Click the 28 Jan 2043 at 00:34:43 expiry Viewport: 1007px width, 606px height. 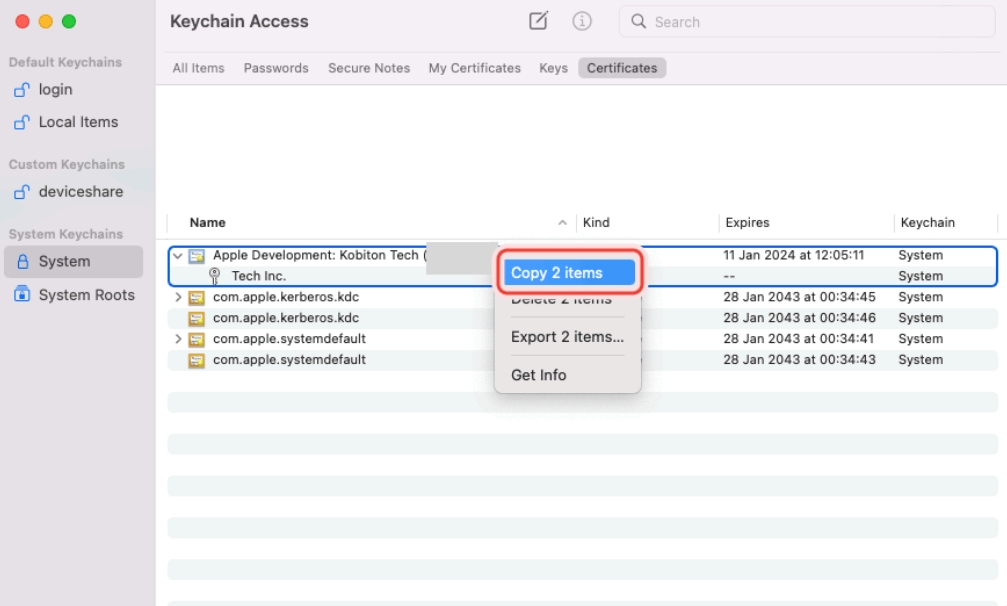(799, 359)
